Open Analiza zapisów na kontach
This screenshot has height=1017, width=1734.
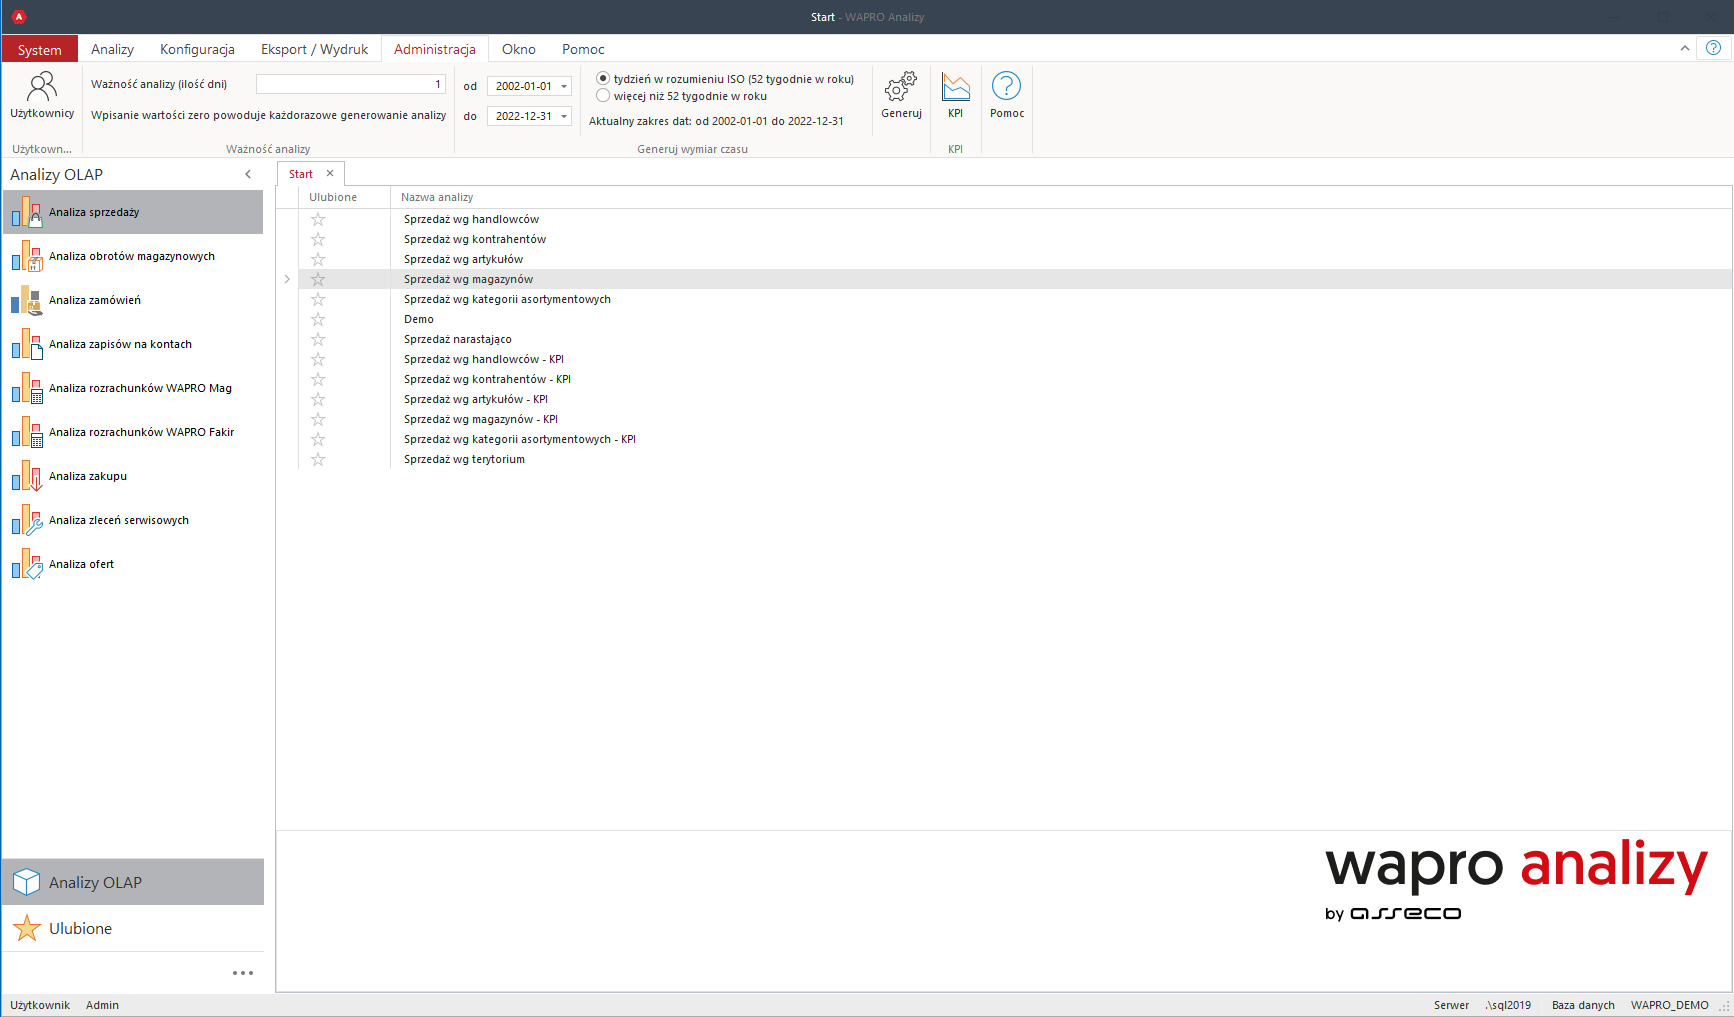133,344
